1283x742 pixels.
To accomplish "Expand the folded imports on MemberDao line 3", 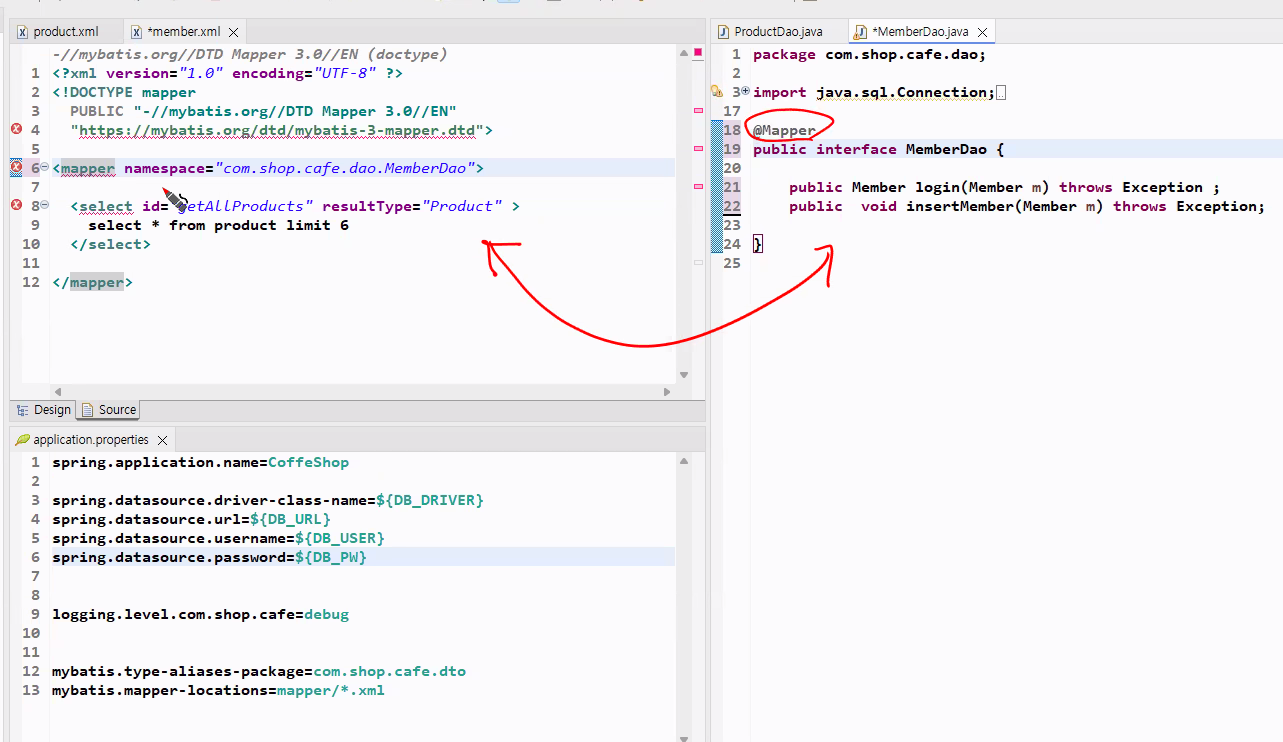I will 745,92.
